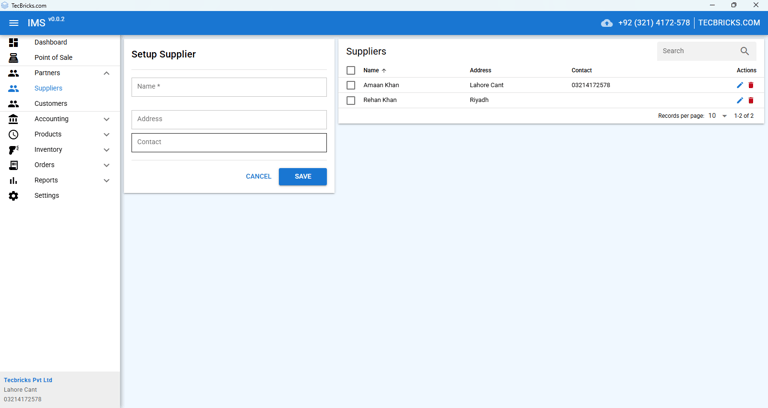Click the Dashboard grid icon
This screenshot has width=768, height=408.
[14, 43]
